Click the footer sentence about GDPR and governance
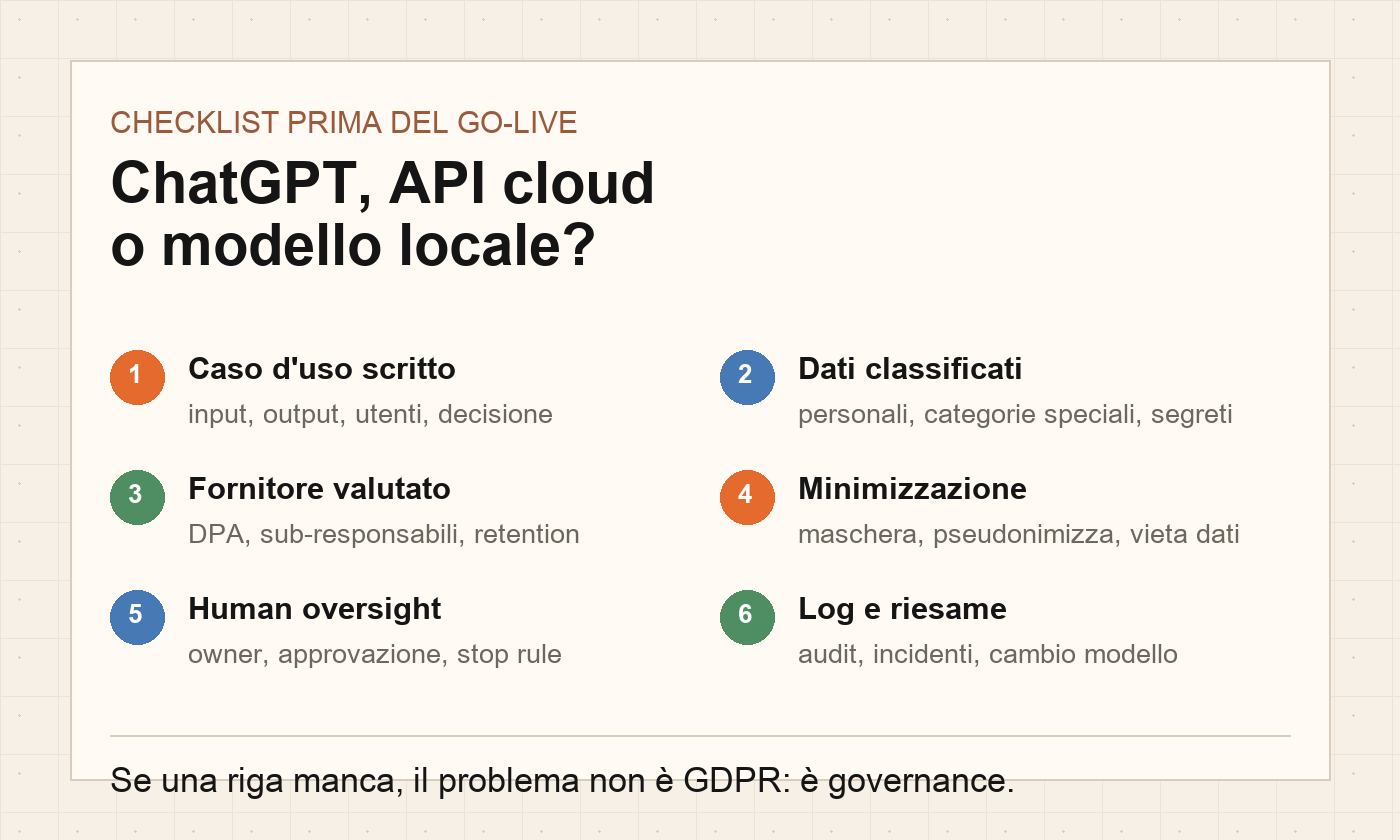1400x840 pixels. pos(562,781)
